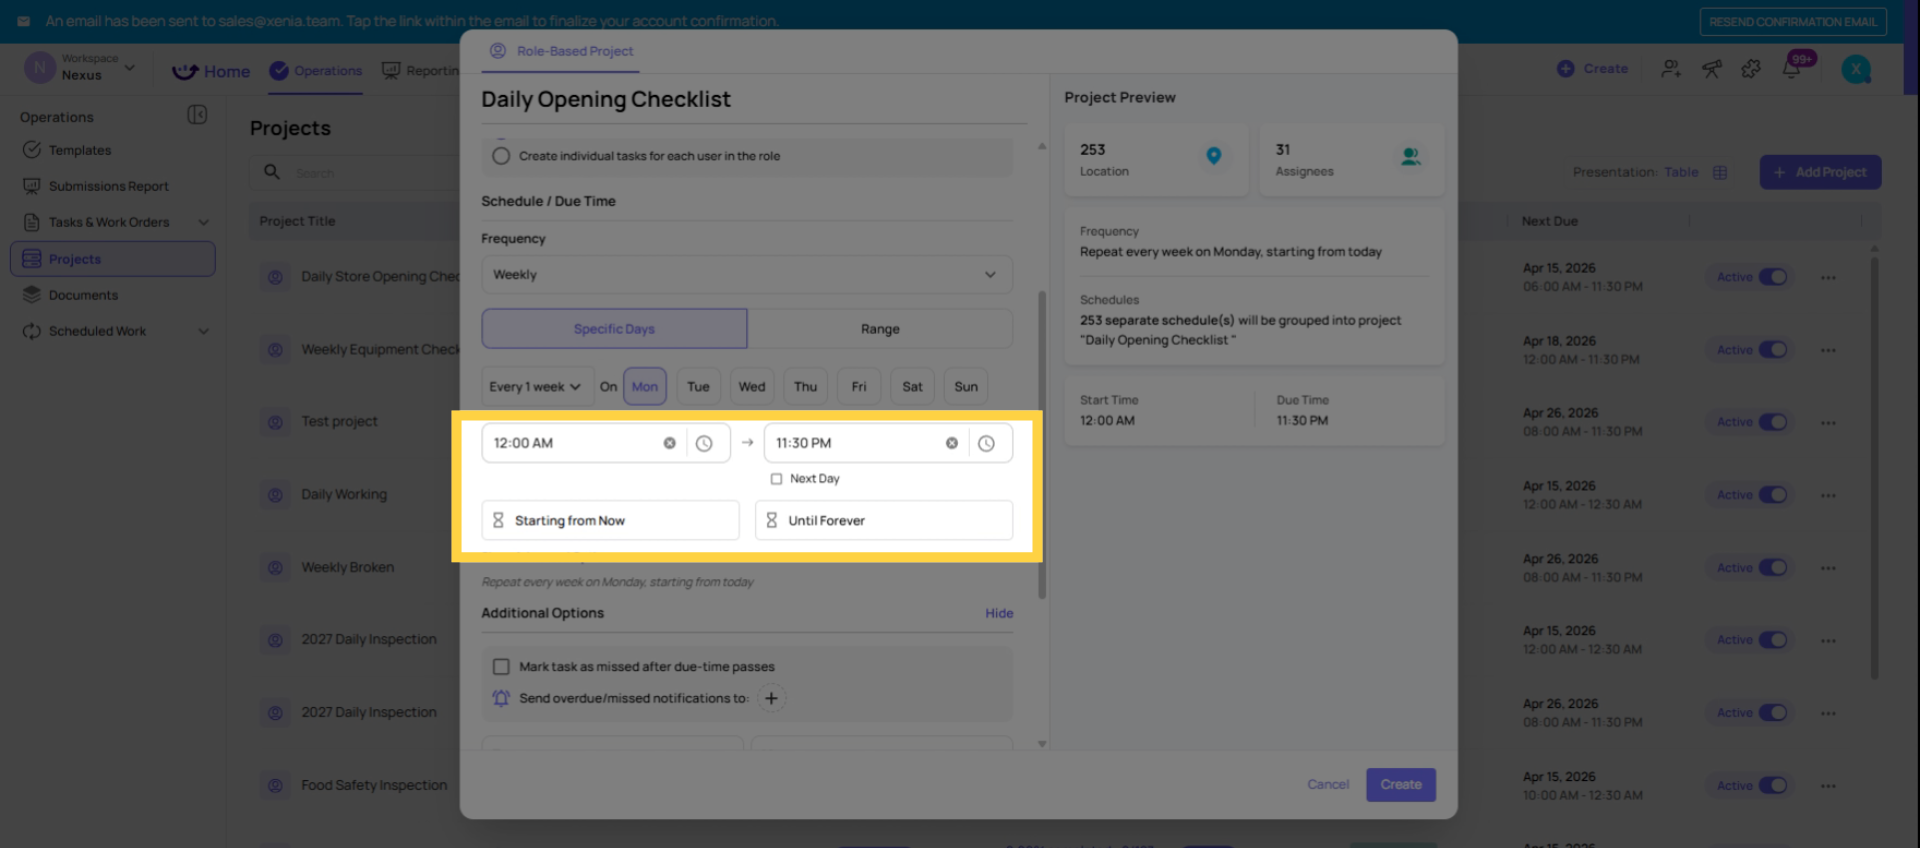Viewport: 1920px width, 848px height.
Task: Open more options for Food Safety Inspection row
Action: tap(1828, 786)
